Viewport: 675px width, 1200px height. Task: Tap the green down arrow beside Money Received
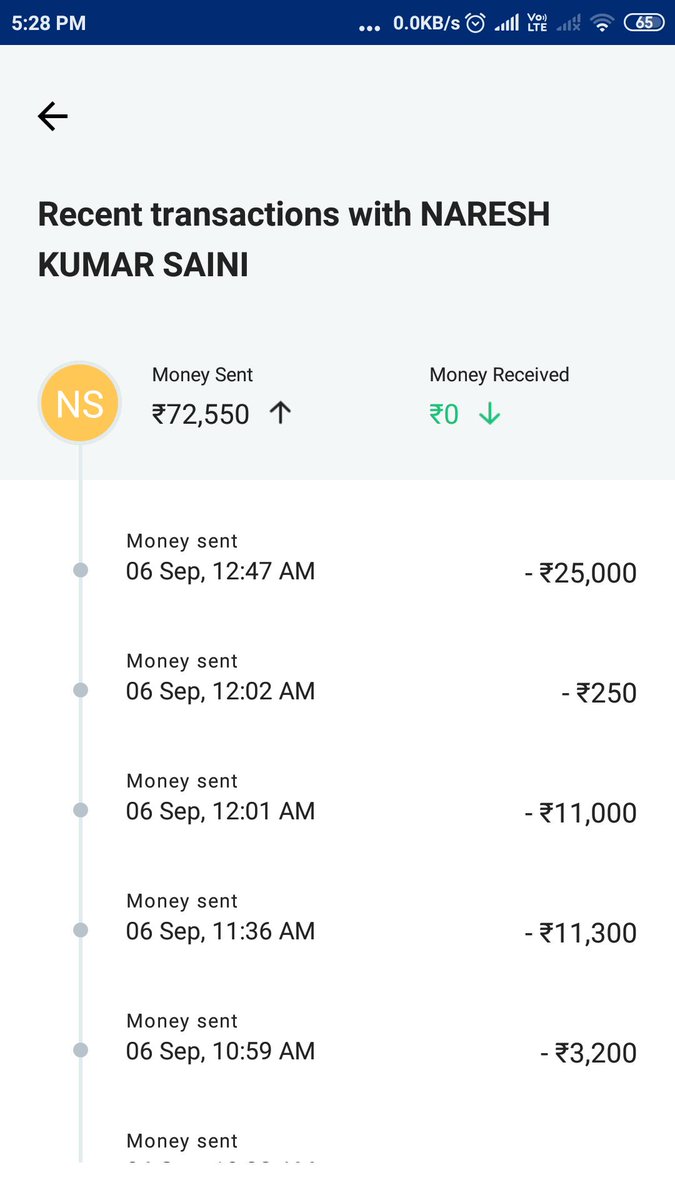point(489,413)
